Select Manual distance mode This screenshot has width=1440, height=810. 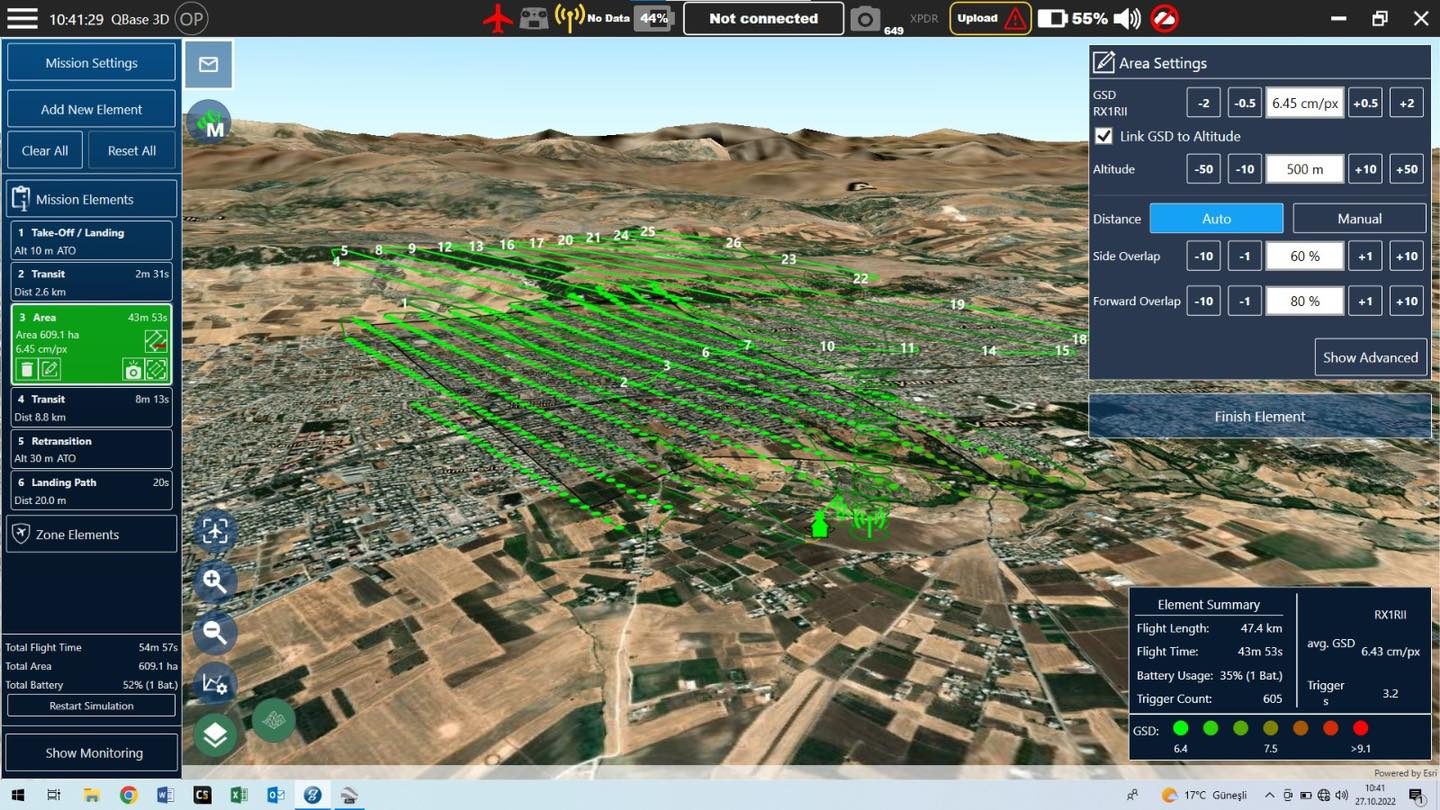(x=1359, y=218)
